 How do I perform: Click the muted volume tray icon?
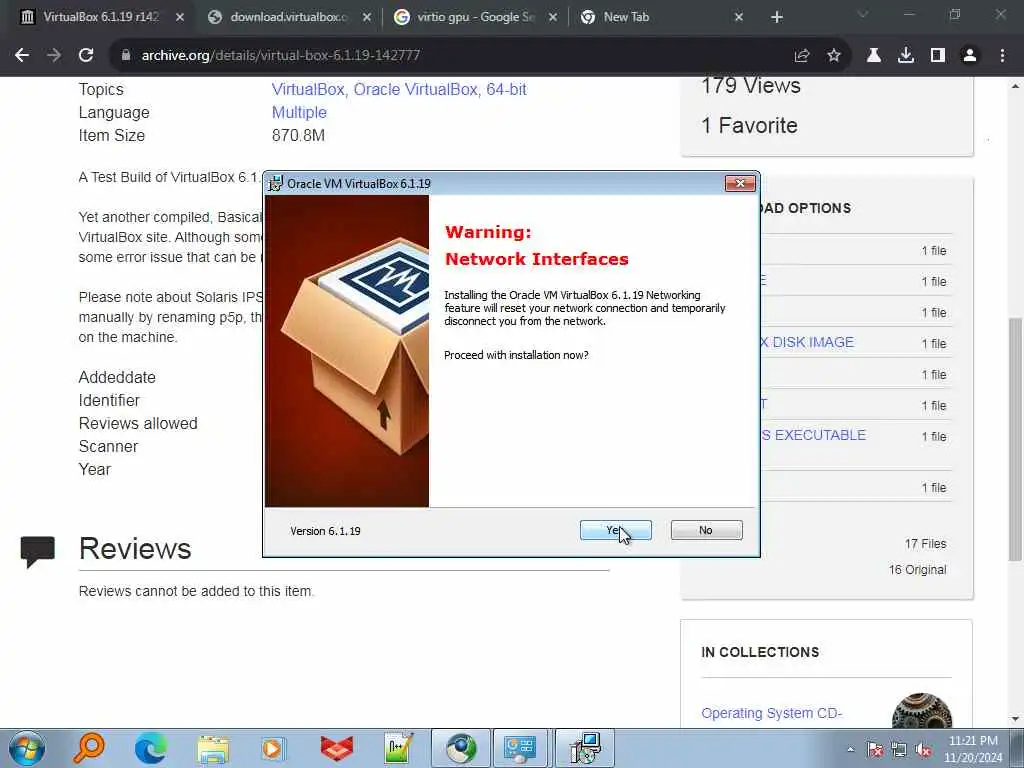(923, 750)
